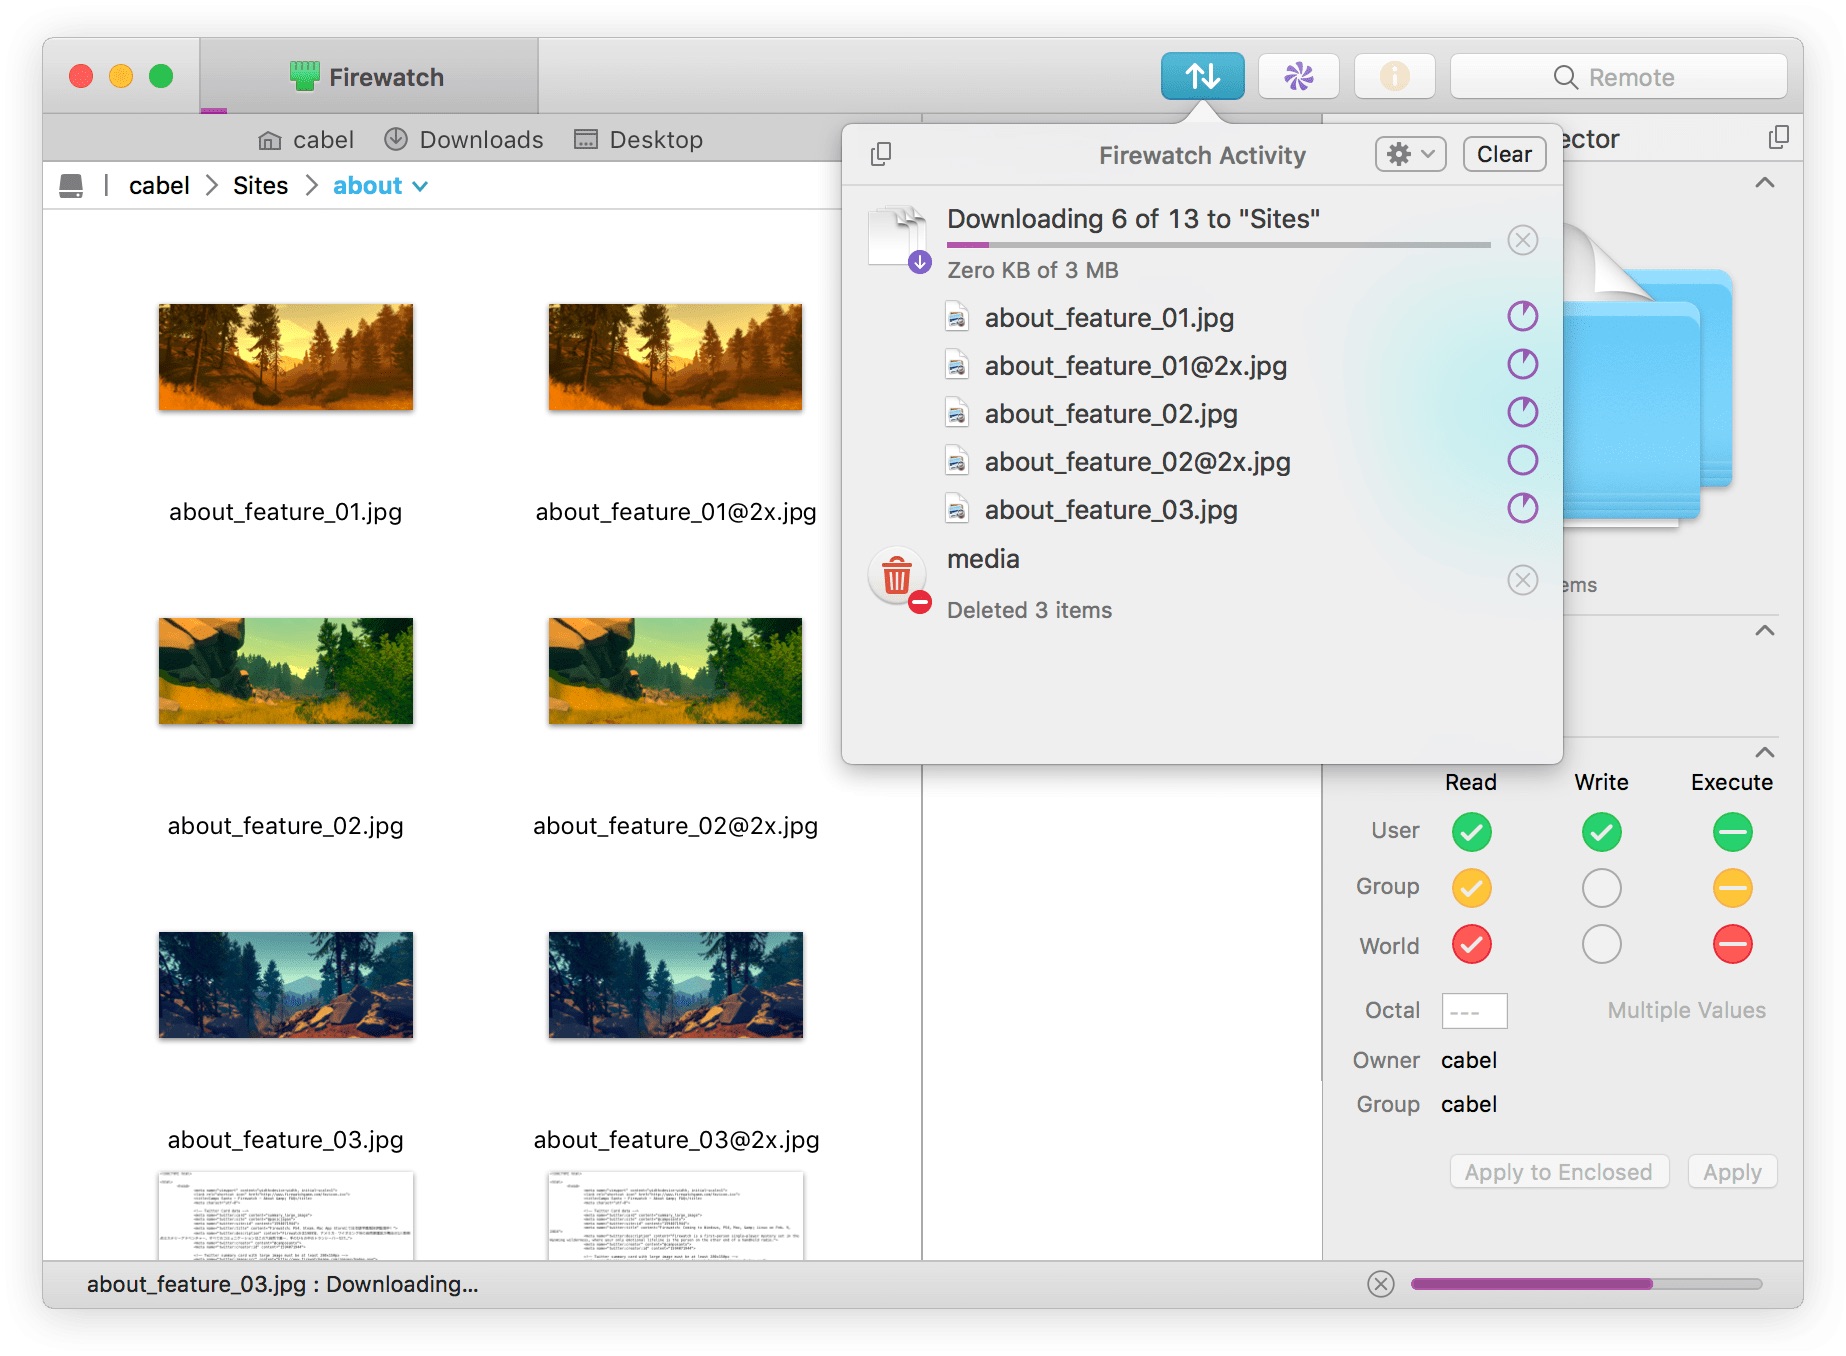The width and height of the screenshot is (1846, 1356).
Task: Click the Sites download progress bar
Action: (x=1218, y=245)
